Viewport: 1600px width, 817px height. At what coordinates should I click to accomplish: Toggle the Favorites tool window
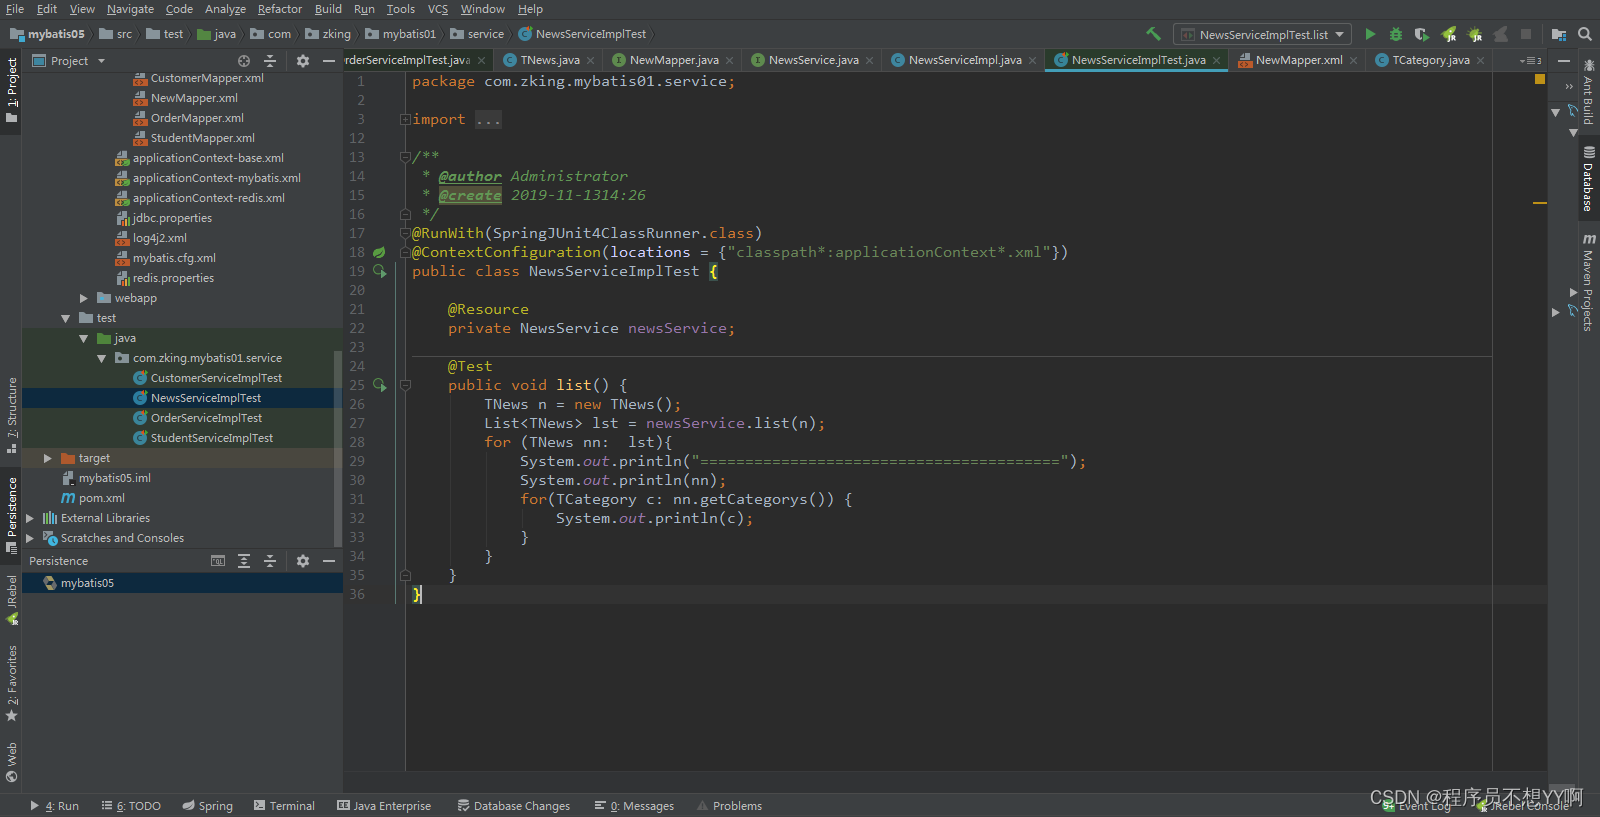[x=12, y=684]
